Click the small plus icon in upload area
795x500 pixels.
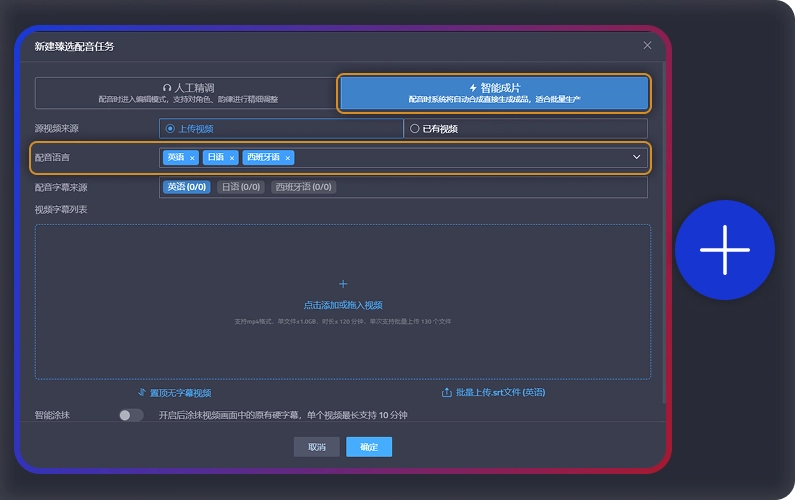coord(343,284)
